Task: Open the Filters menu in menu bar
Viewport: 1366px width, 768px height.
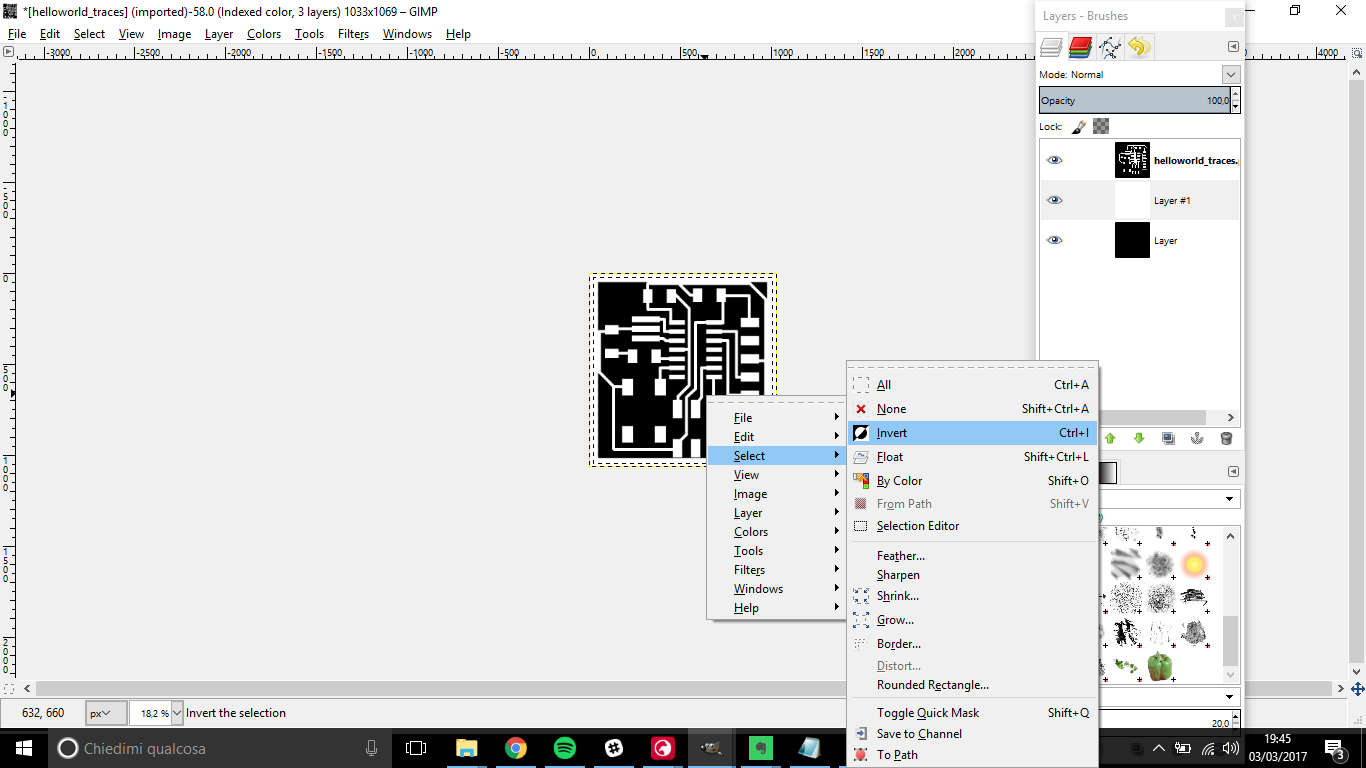Action: click(353, 34)
